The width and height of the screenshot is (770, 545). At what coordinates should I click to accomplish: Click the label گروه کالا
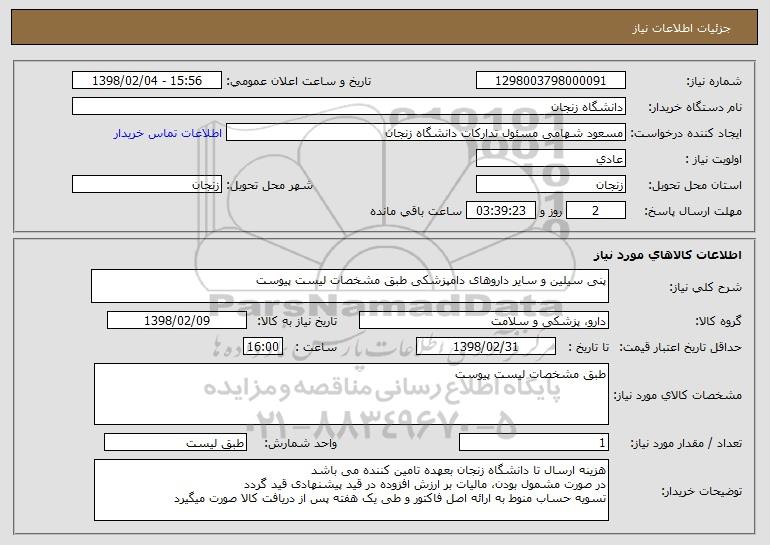pos(718,321)
